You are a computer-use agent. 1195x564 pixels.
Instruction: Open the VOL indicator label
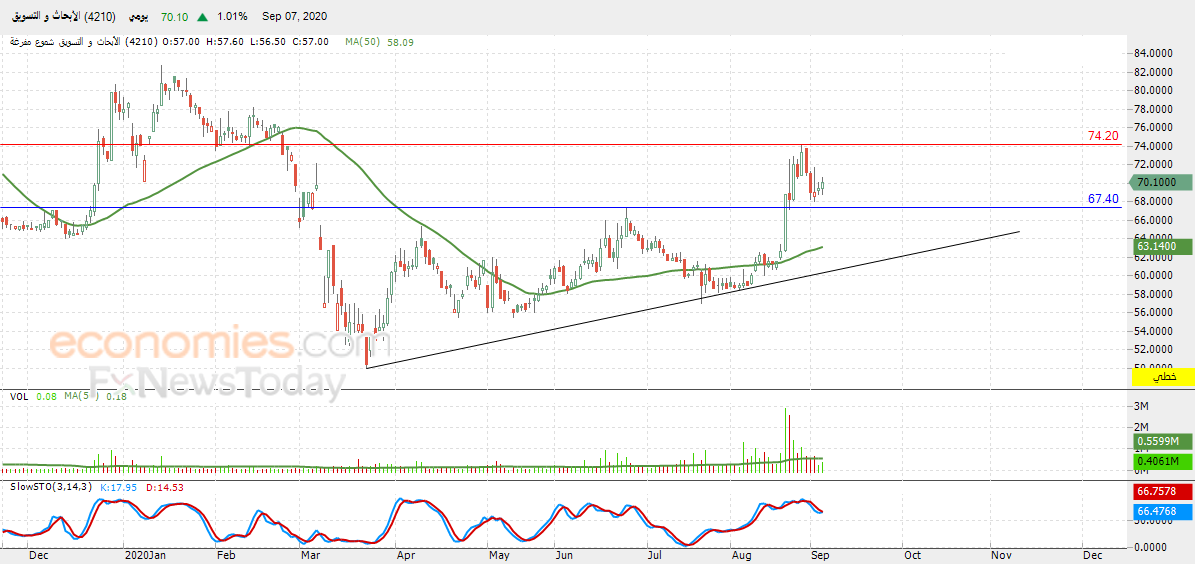click(19, 396)
